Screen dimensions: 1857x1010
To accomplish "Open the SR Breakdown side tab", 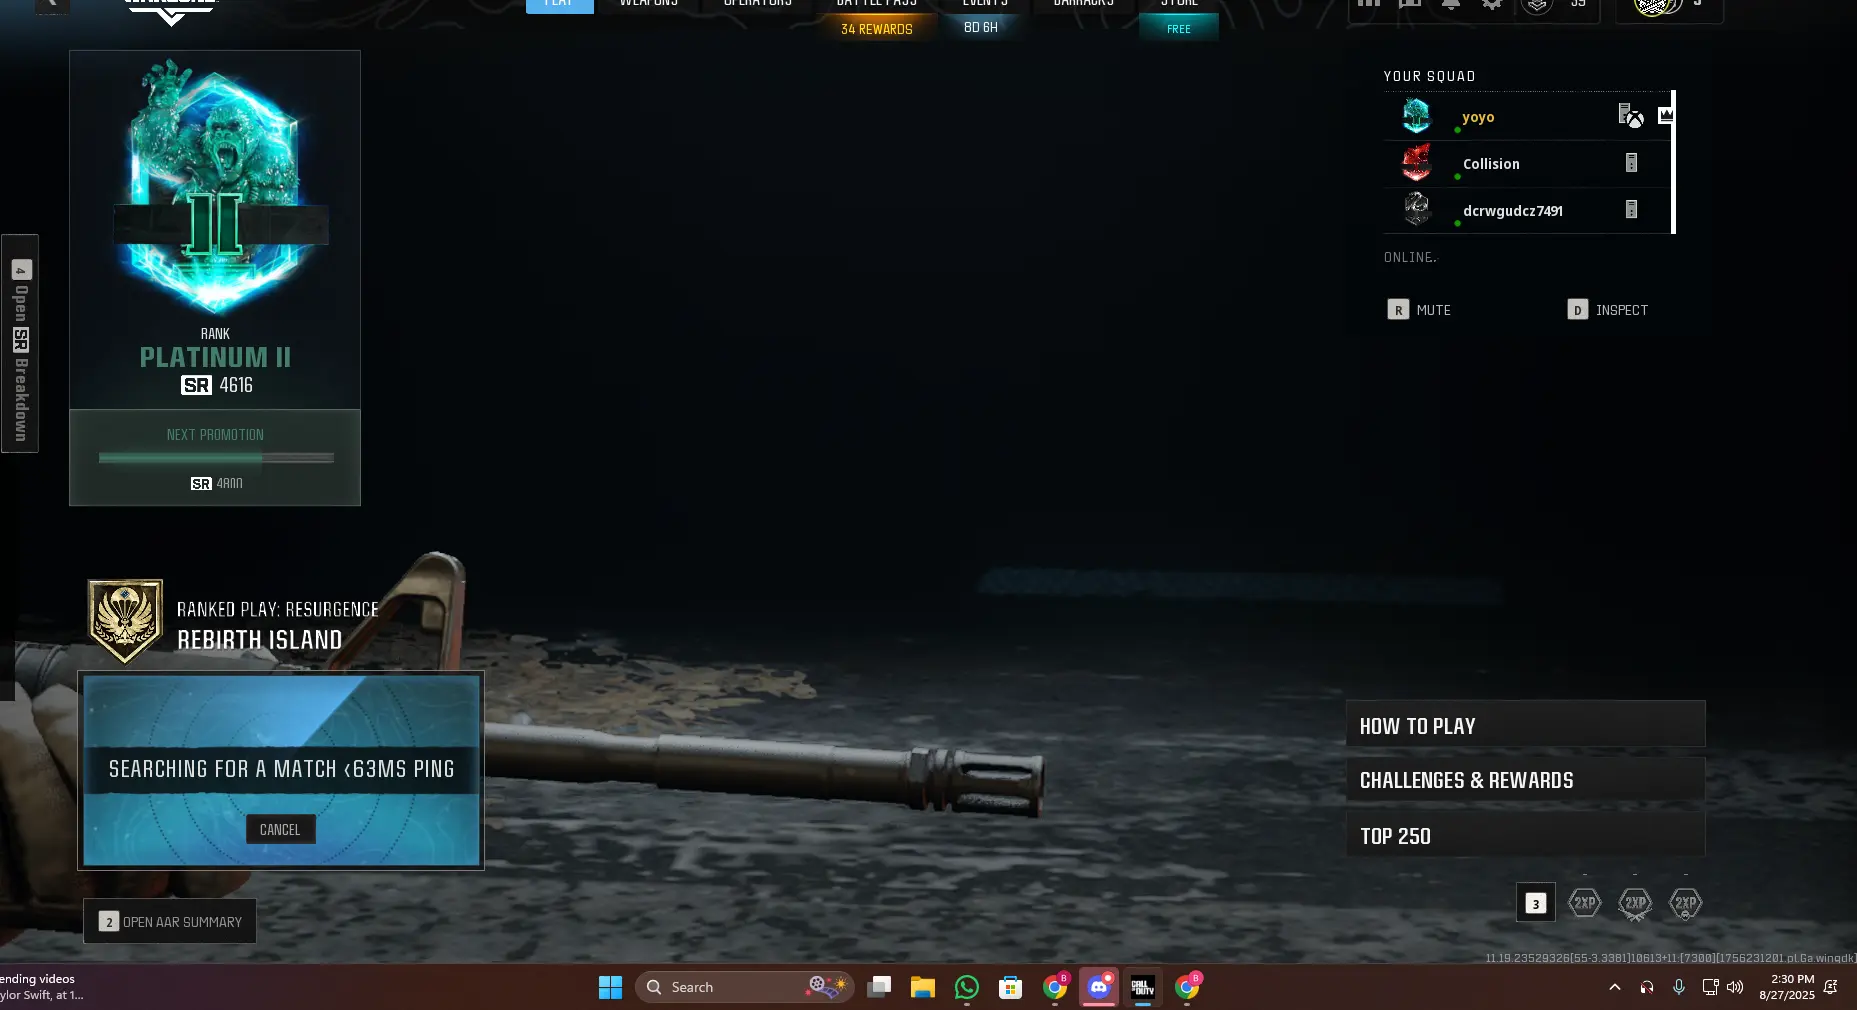I will pyautogui.click(x=20, y=343).
